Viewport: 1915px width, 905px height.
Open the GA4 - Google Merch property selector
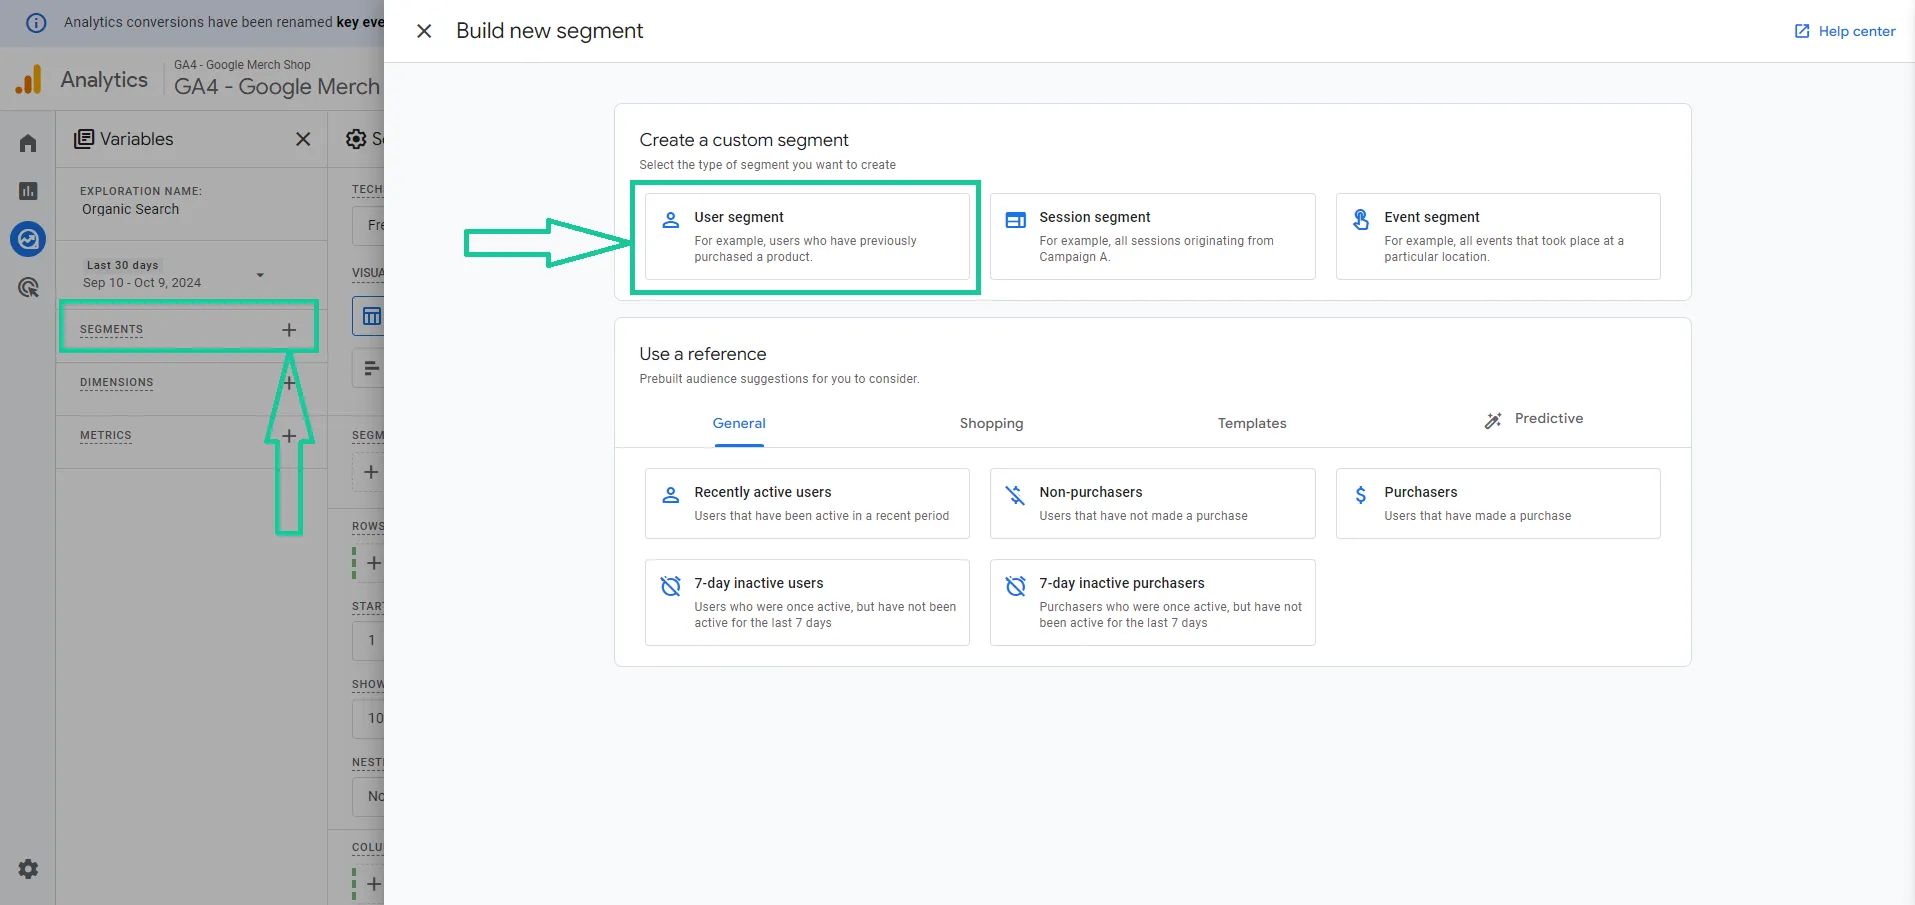[277, 78]
